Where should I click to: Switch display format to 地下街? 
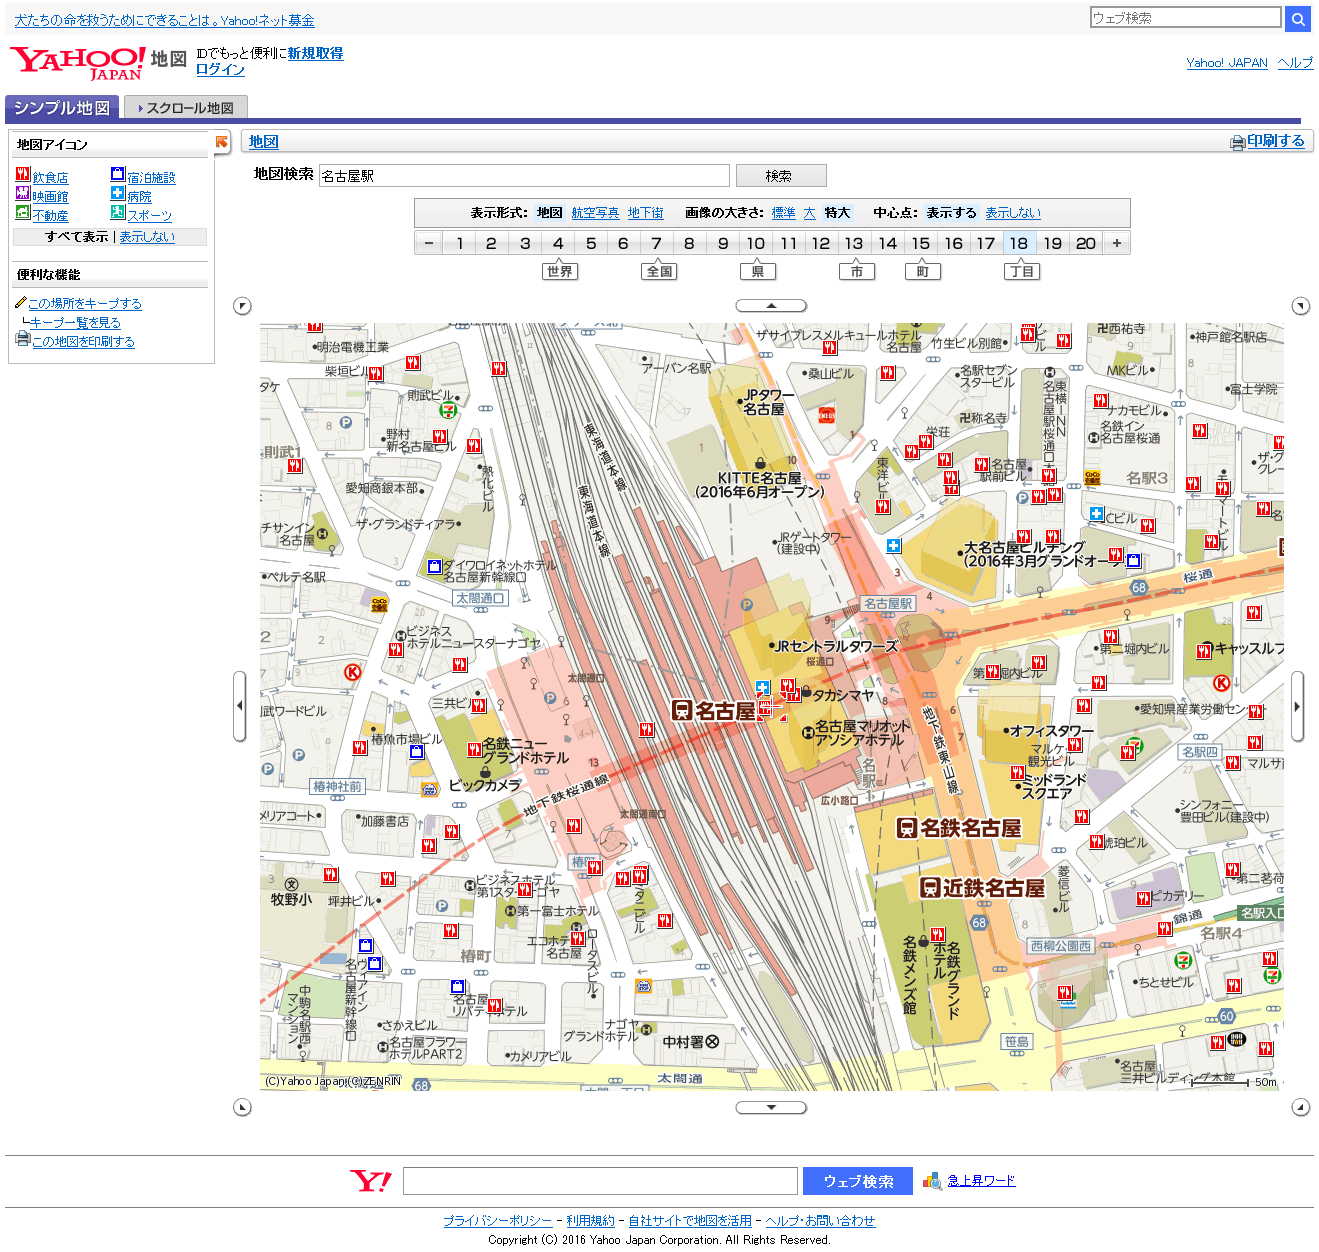pos(646,213)
